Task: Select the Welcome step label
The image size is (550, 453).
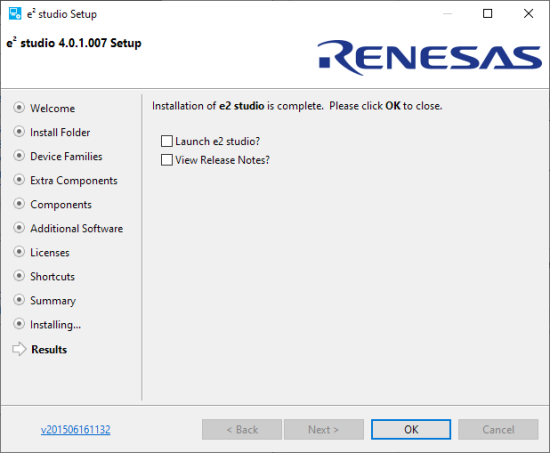Action: pyautogui.click(x=53, y=108)
